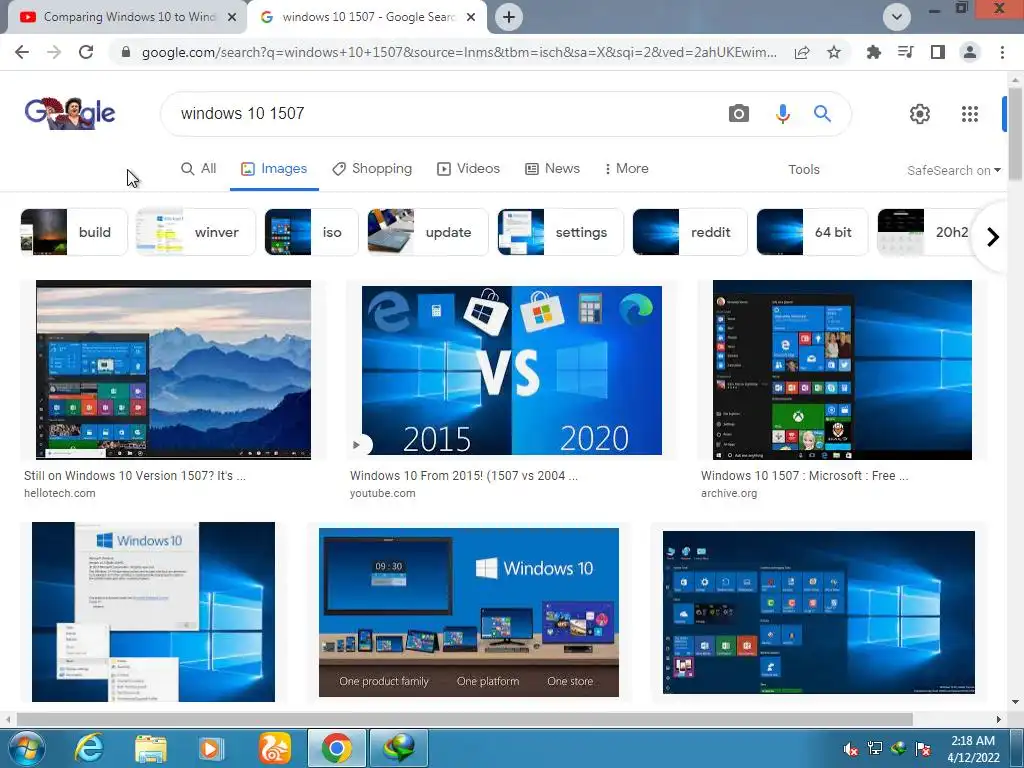Image resolution: width=1024 pixels, height=768 pixels.
Task: Click the horizontal scrollbar at the page bottom
Action: coord(464,719)
